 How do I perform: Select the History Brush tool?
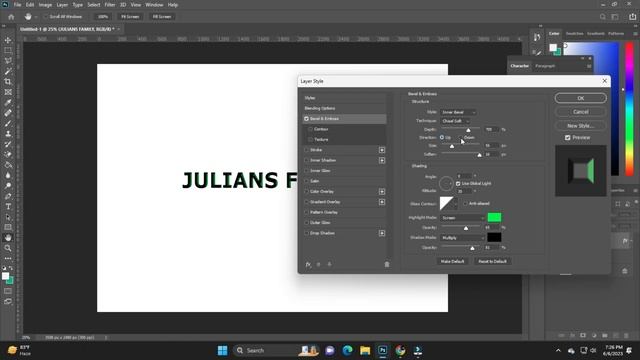[x=8, y=144]
